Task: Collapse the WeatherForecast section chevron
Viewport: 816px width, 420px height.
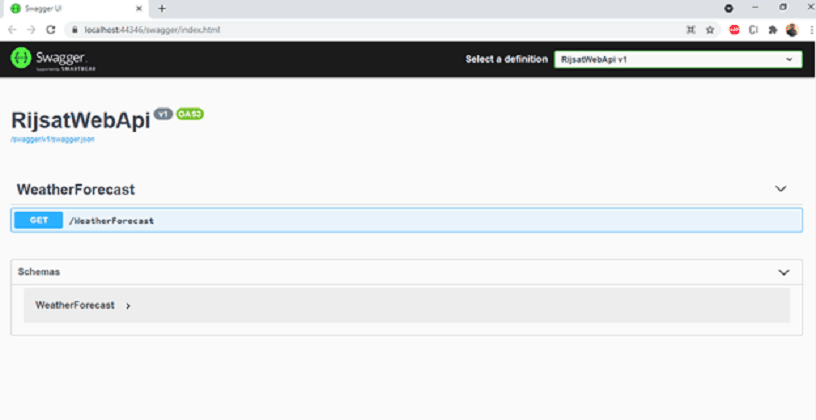Action: 781,189
